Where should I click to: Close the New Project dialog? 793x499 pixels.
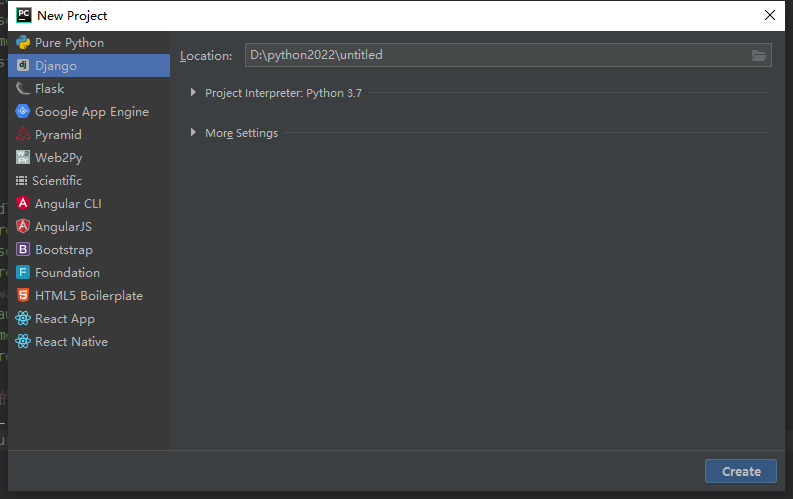(770, 15)
